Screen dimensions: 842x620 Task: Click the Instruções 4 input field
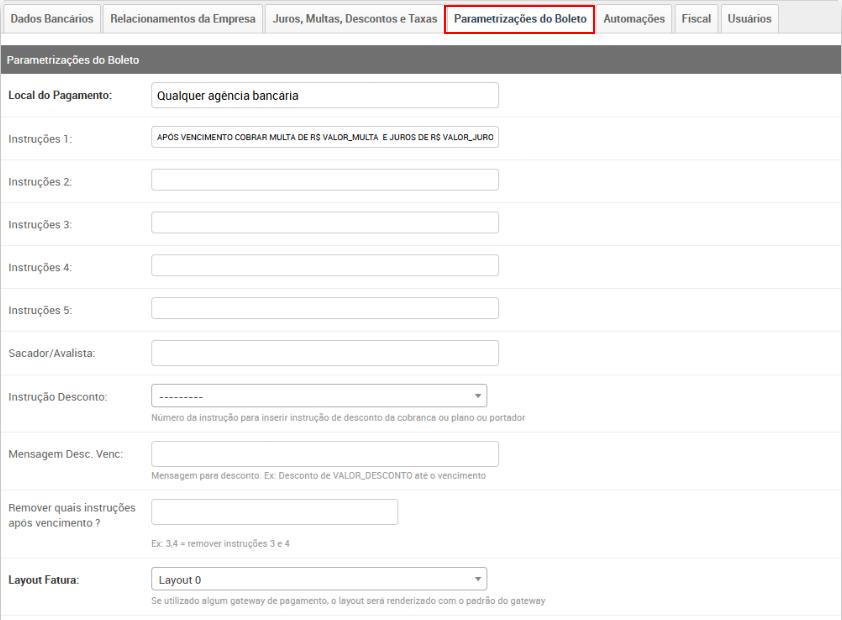point(325,266)
